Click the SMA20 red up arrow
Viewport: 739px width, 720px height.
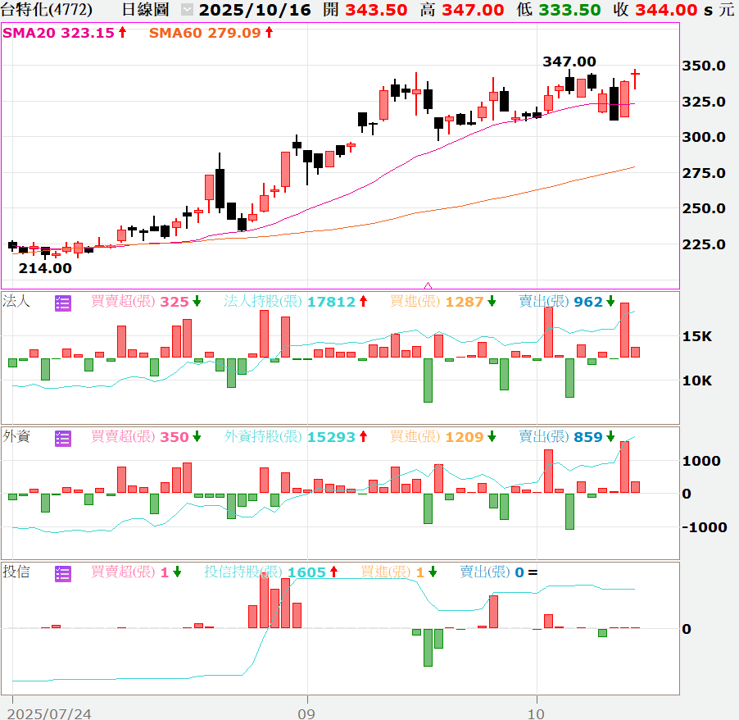[x=123, y=33]
